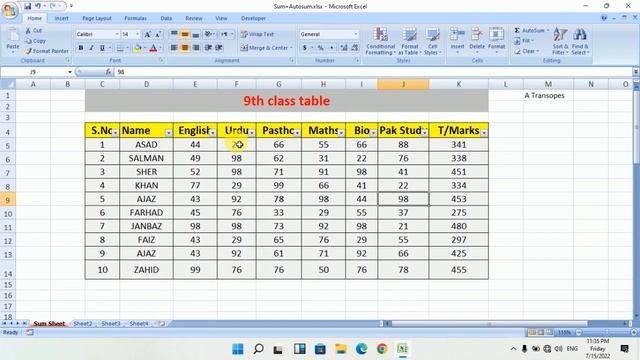Image resolution: width=640 pixels, height=360 pixels.
Task: Toggle Wrap Text
Action: [258, 34]
